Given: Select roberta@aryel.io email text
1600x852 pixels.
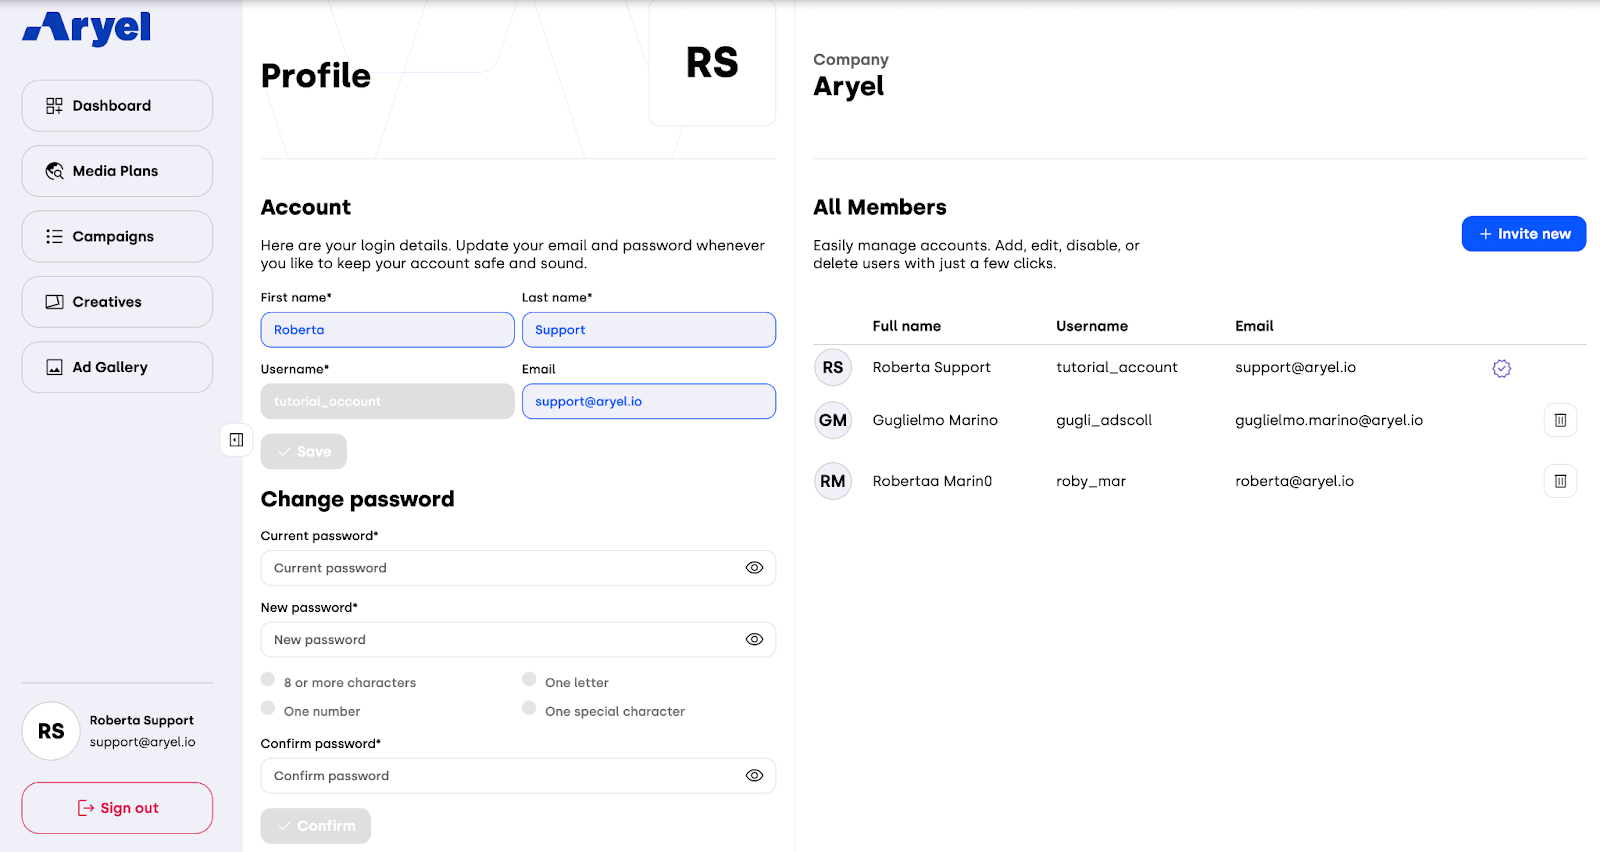Looking at the screenshot, I should [1295, 481].
